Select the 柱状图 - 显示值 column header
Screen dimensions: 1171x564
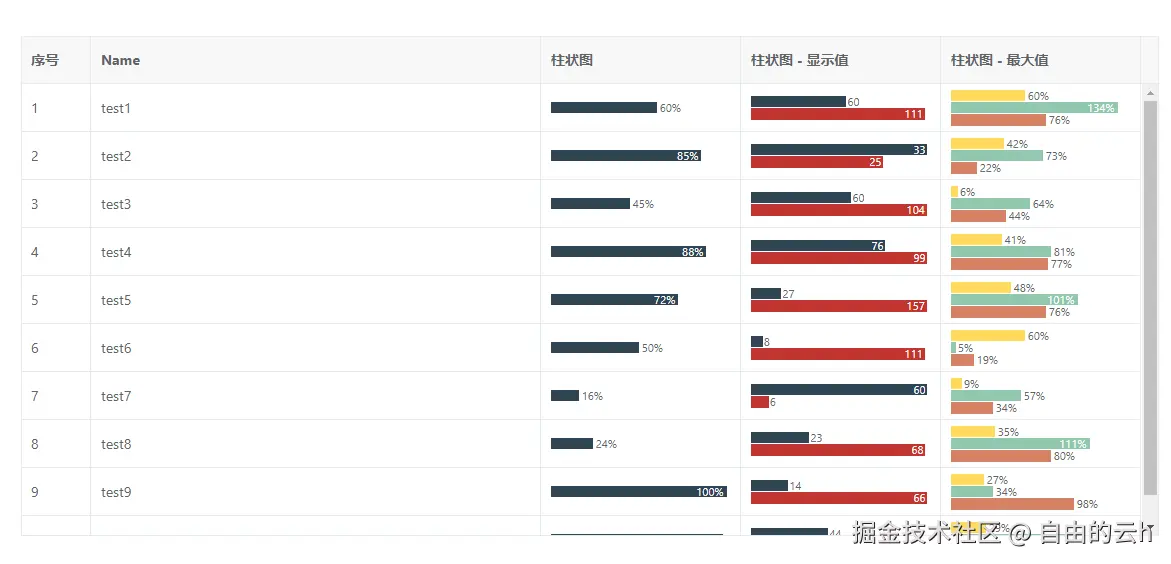tap(800, 60)
